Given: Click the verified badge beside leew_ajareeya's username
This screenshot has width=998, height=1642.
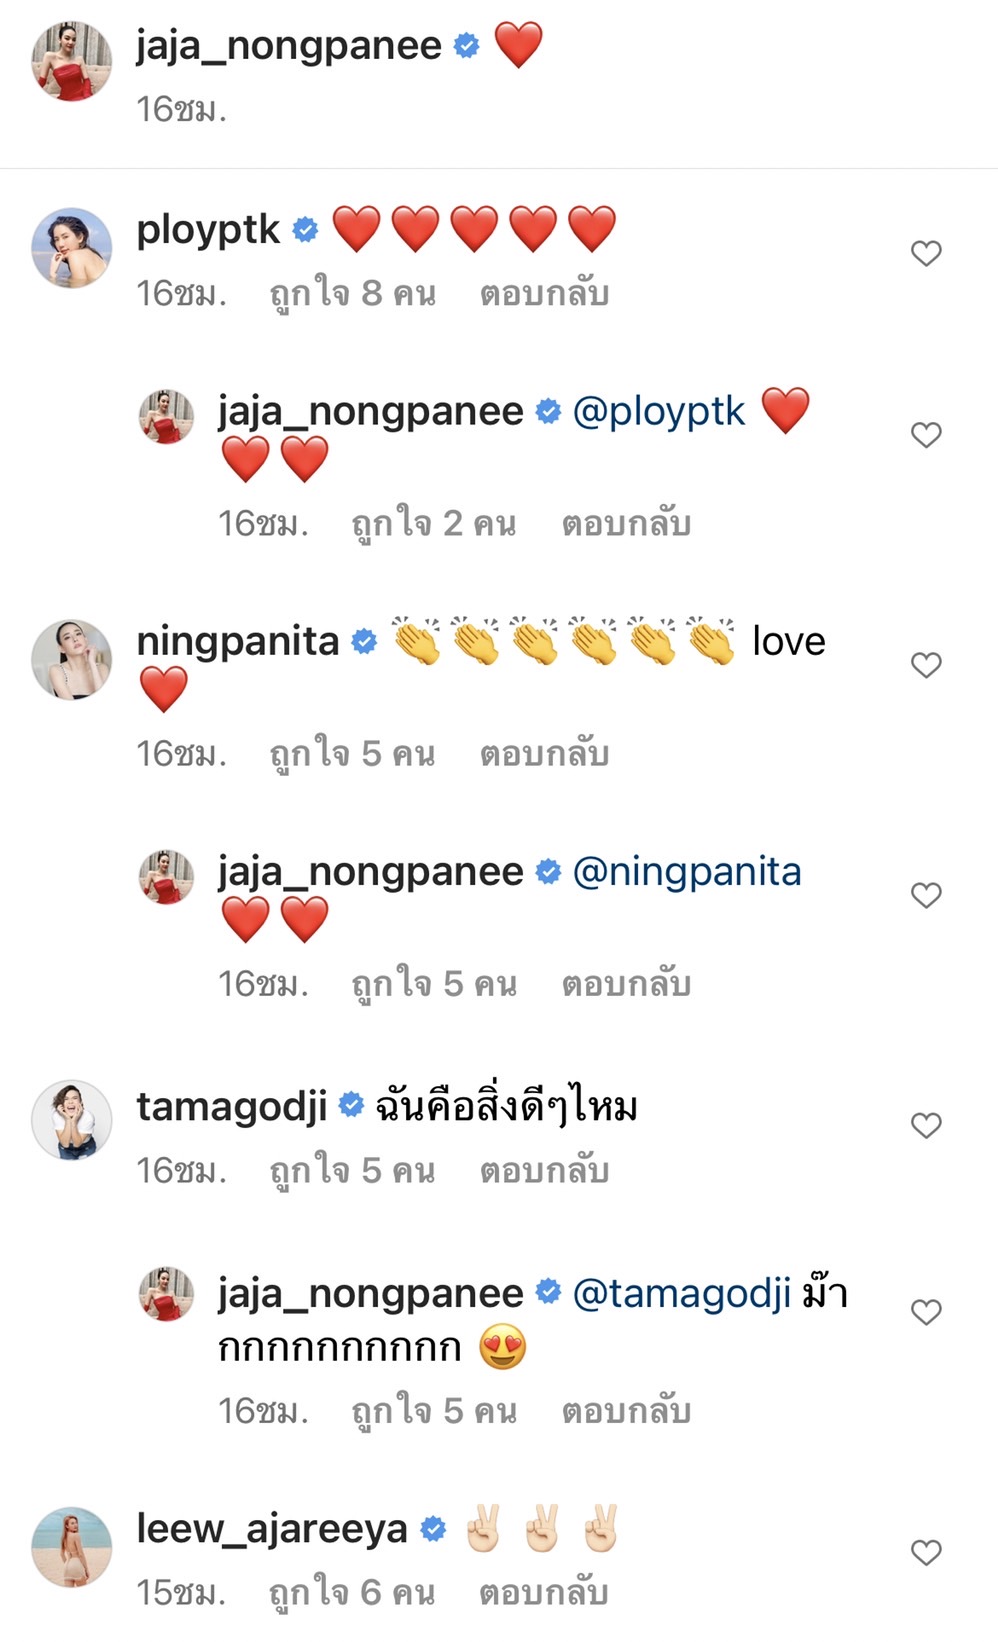Looking at the screenshot, I should coord(432,1528).
